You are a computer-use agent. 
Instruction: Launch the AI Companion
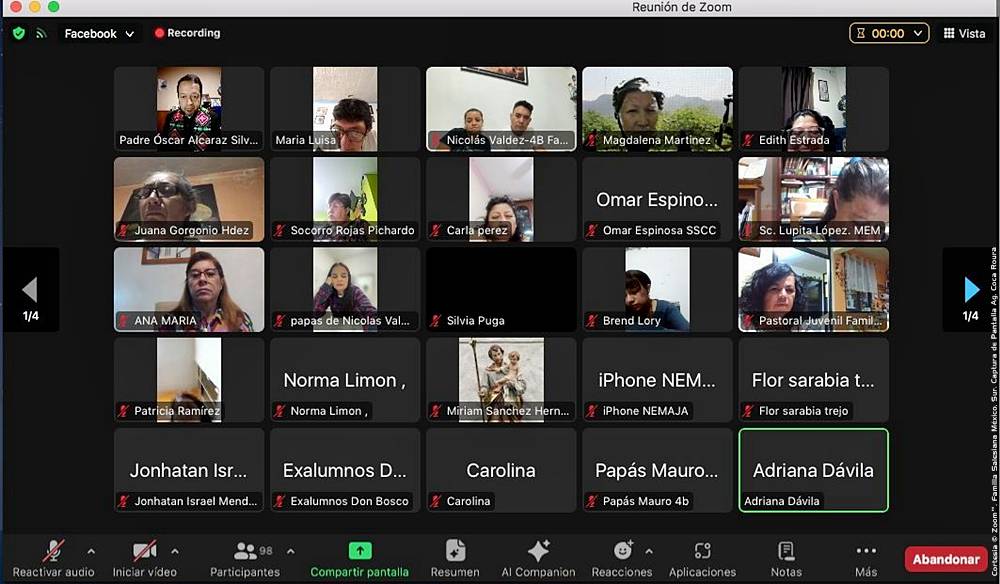point(538,559)
